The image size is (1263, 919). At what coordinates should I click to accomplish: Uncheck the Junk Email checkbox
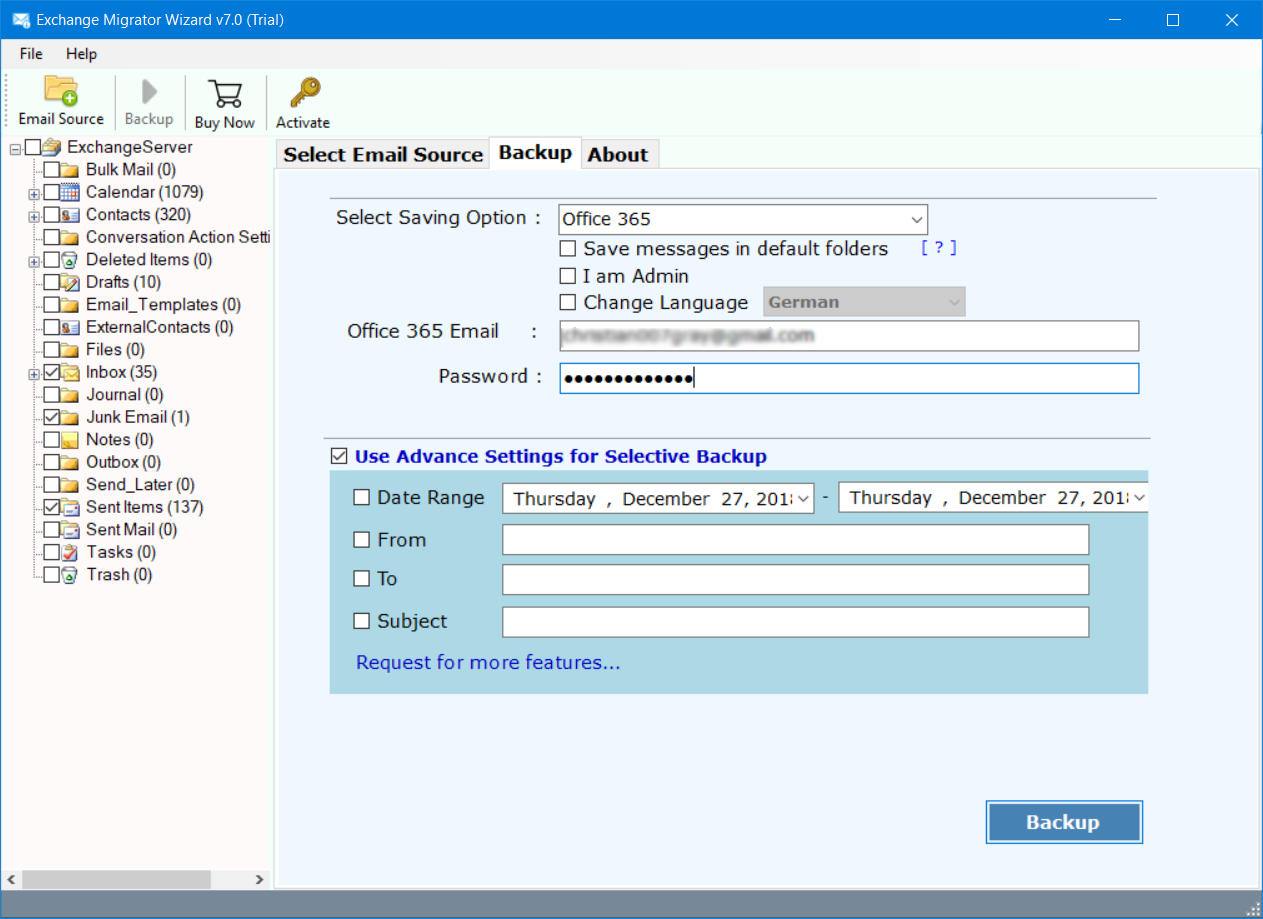(x=51, y=417)
